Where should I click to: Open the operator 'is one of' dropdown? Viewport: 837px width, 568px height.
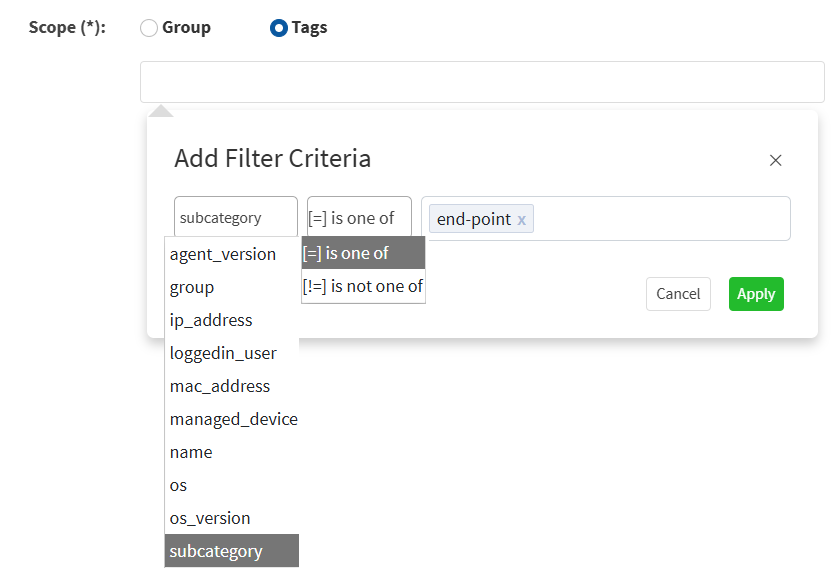coord(359,218)
